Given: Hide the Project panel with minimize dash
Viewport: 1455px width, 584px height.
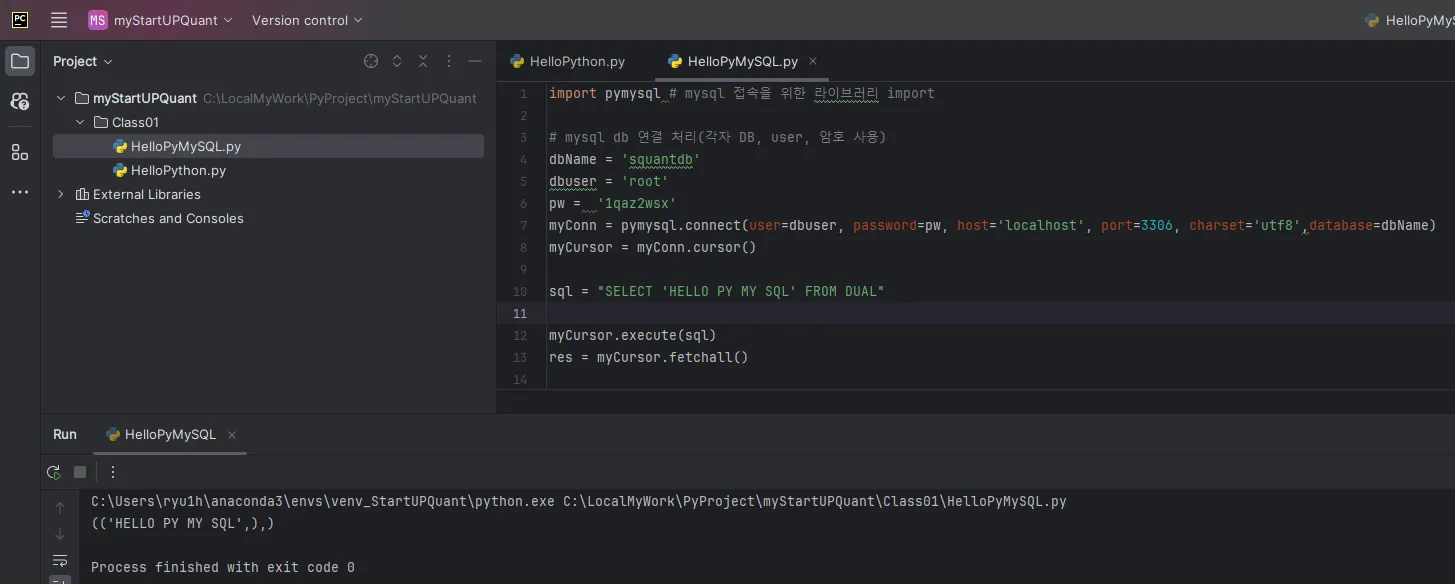Looking at the screenshot, I should (475, 61).
